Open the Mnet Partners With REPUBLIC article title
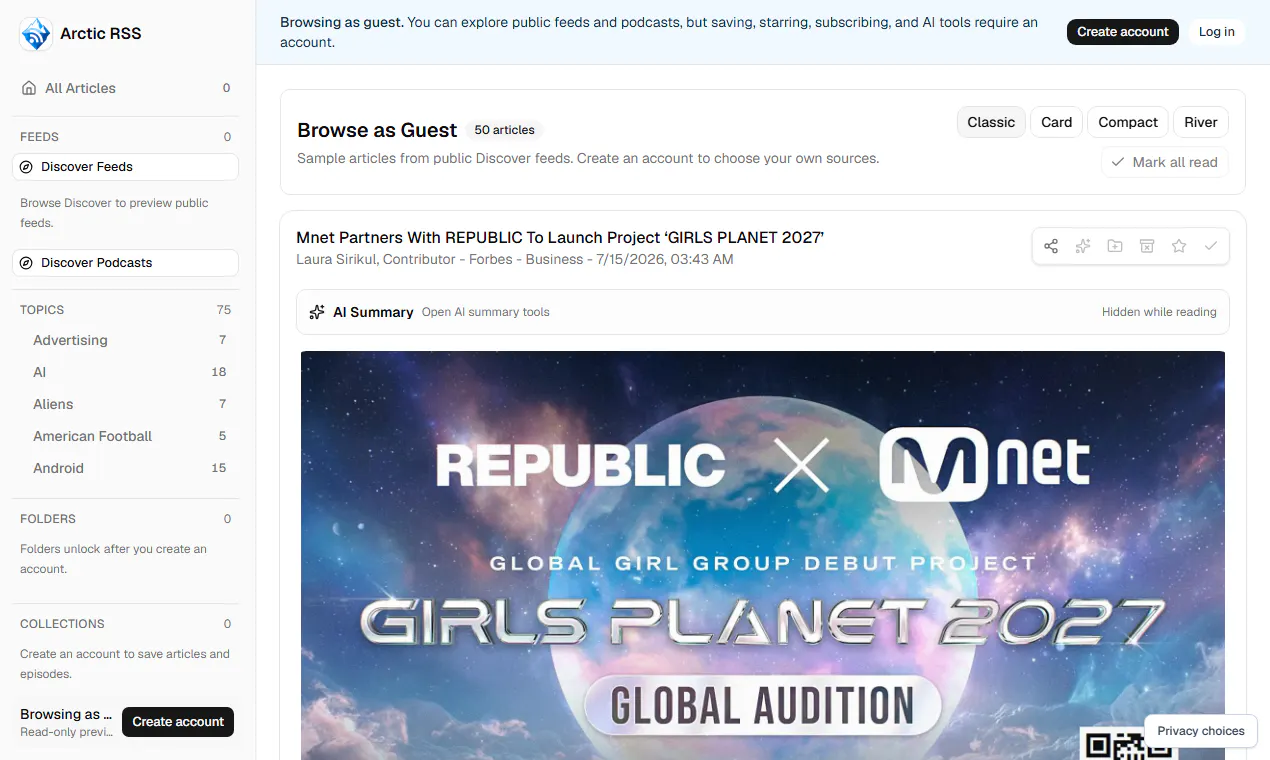The width and height of the screenshot is (1270, 760). pyautogui.click(x=560, y=238)
